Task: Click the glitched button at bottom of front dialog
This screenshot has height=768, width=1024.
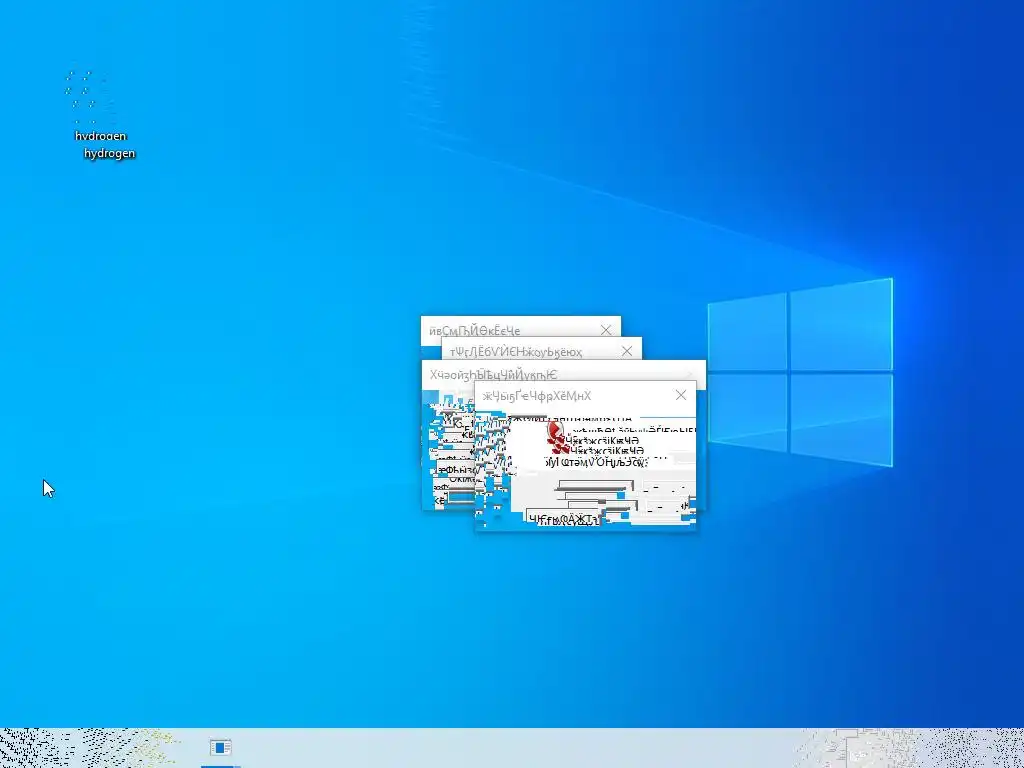Action: pos(563,519)
